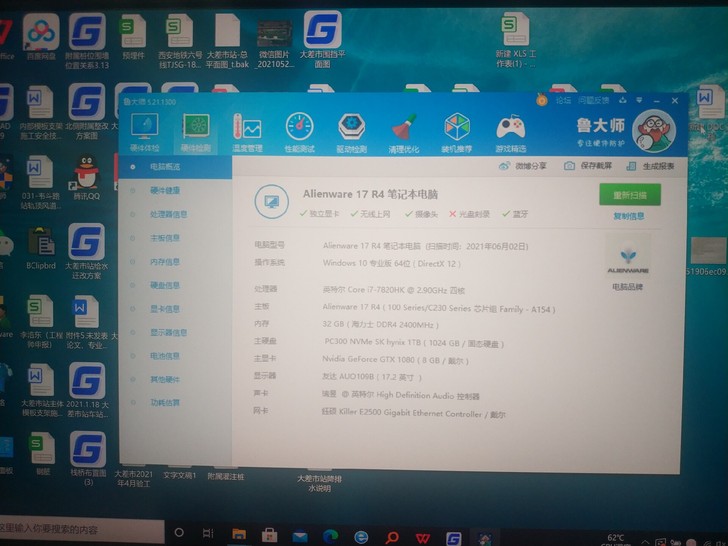
Task: Click the Killer E2500 Gigabit Ethernet text
Action: (x=413, y=413)
